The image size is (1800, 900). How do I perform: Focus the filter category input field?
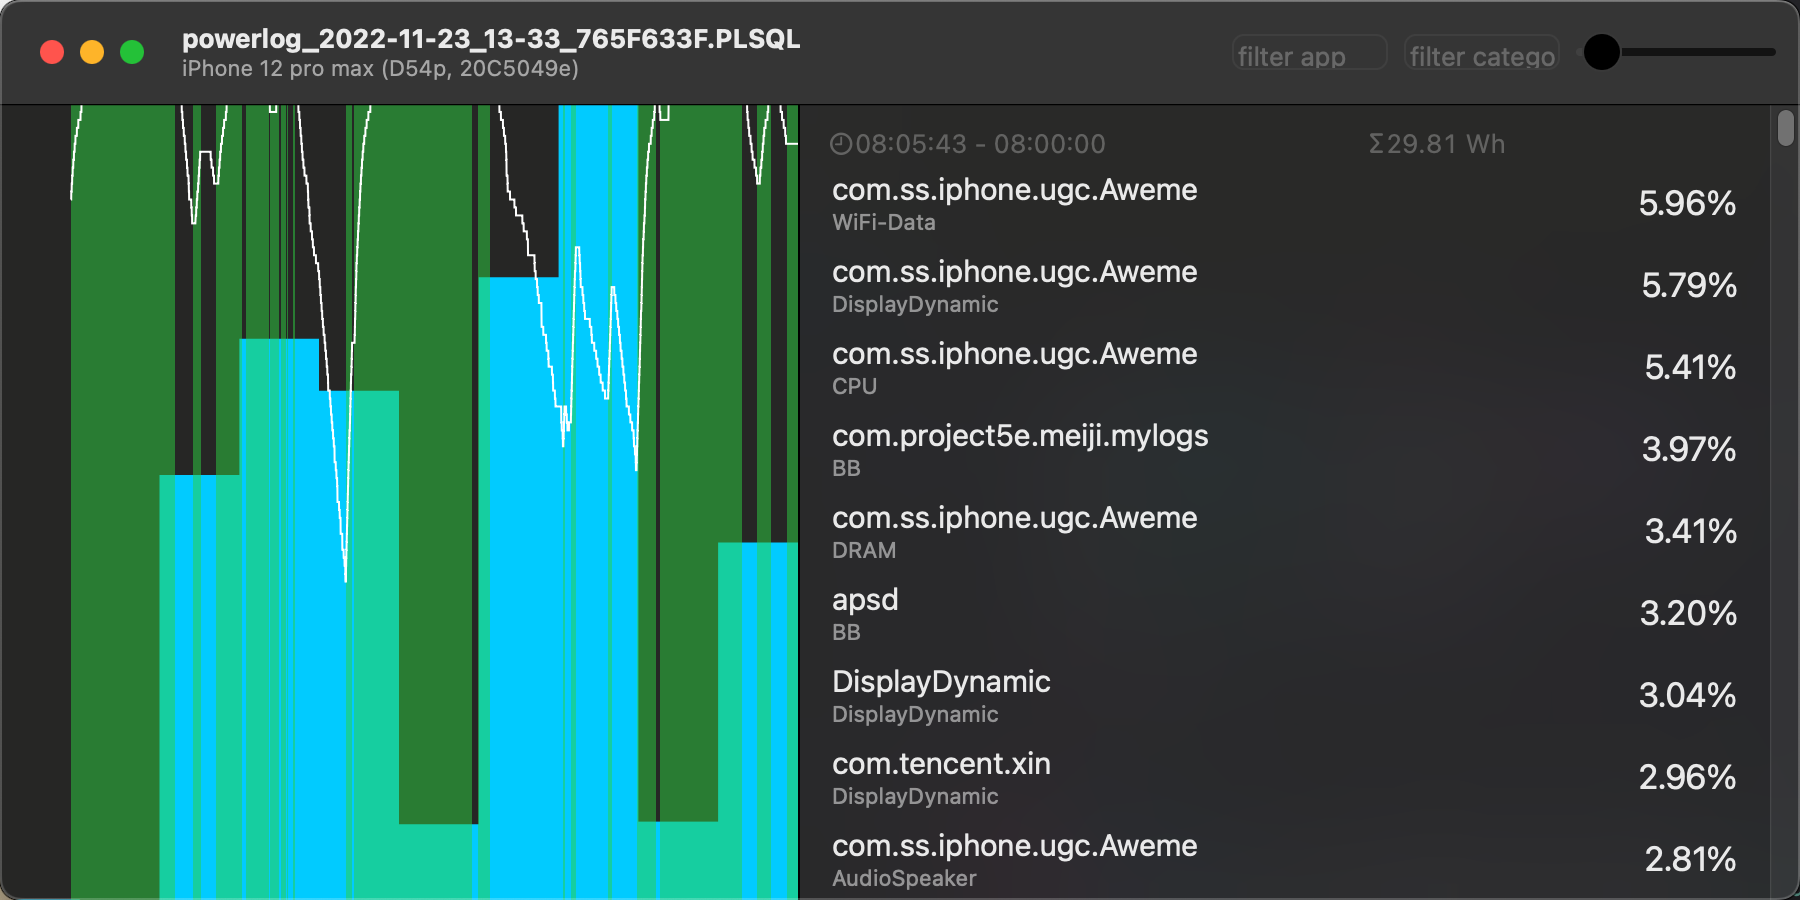pos(1481,55)
